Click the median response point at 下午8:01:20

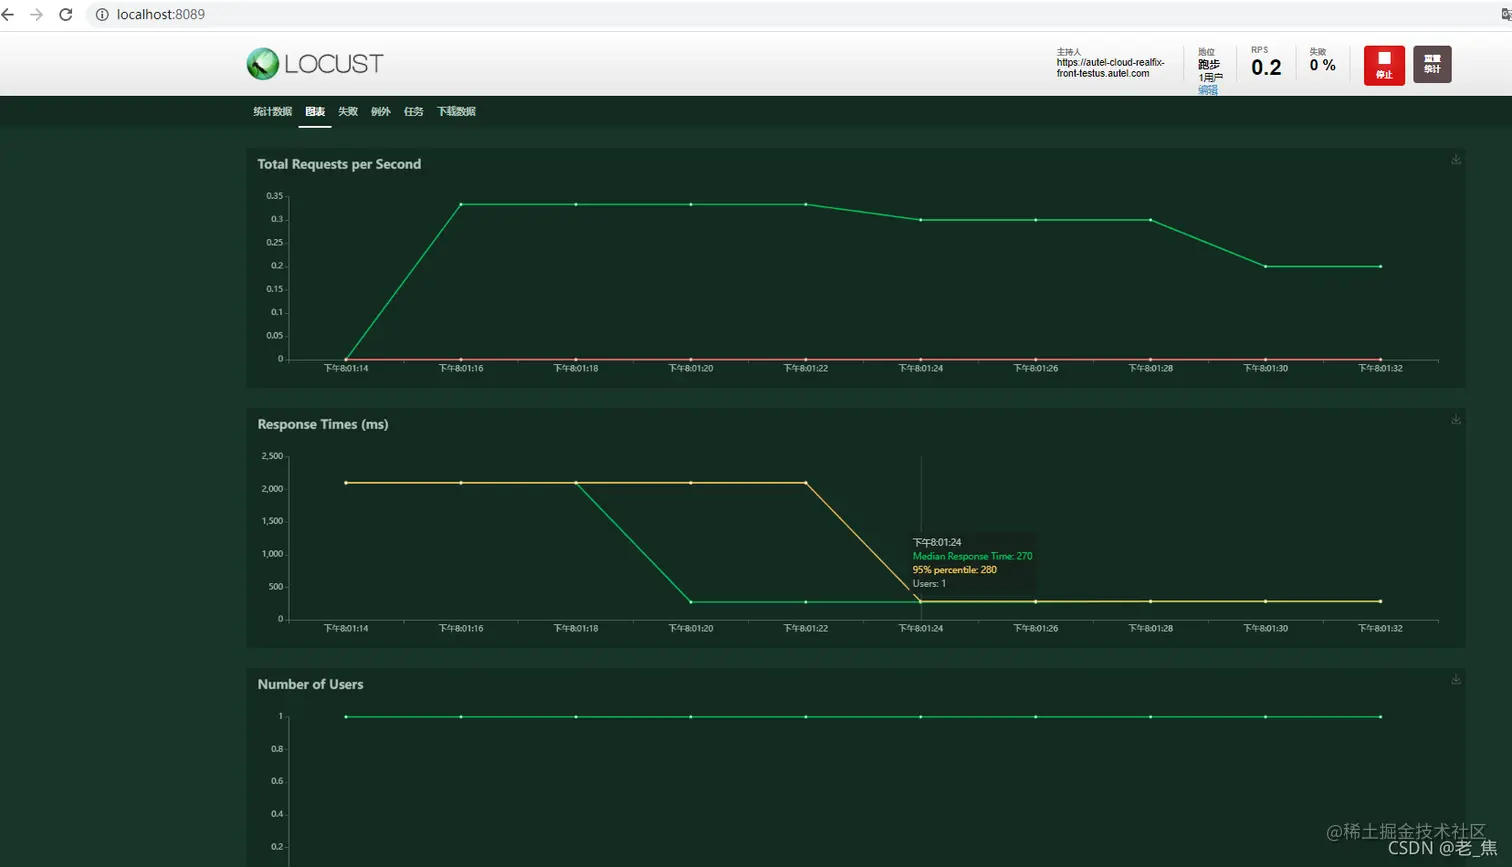691,602
